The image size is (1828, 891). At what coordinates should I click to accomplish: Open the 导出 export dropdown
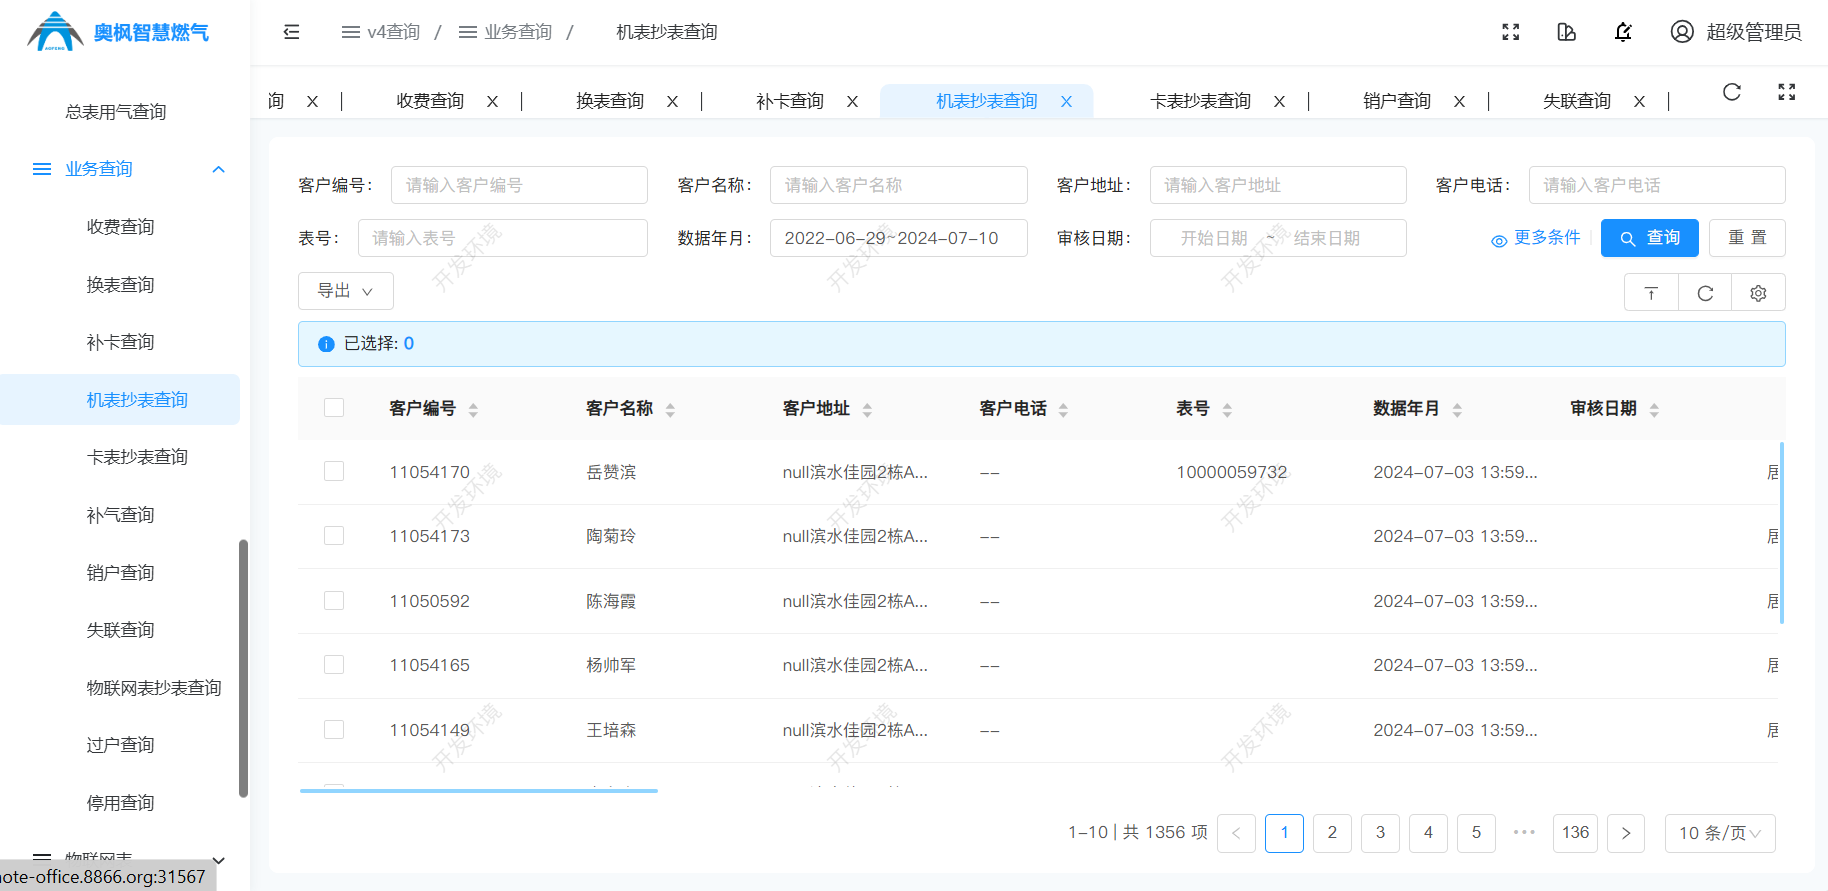click(345, 291)
